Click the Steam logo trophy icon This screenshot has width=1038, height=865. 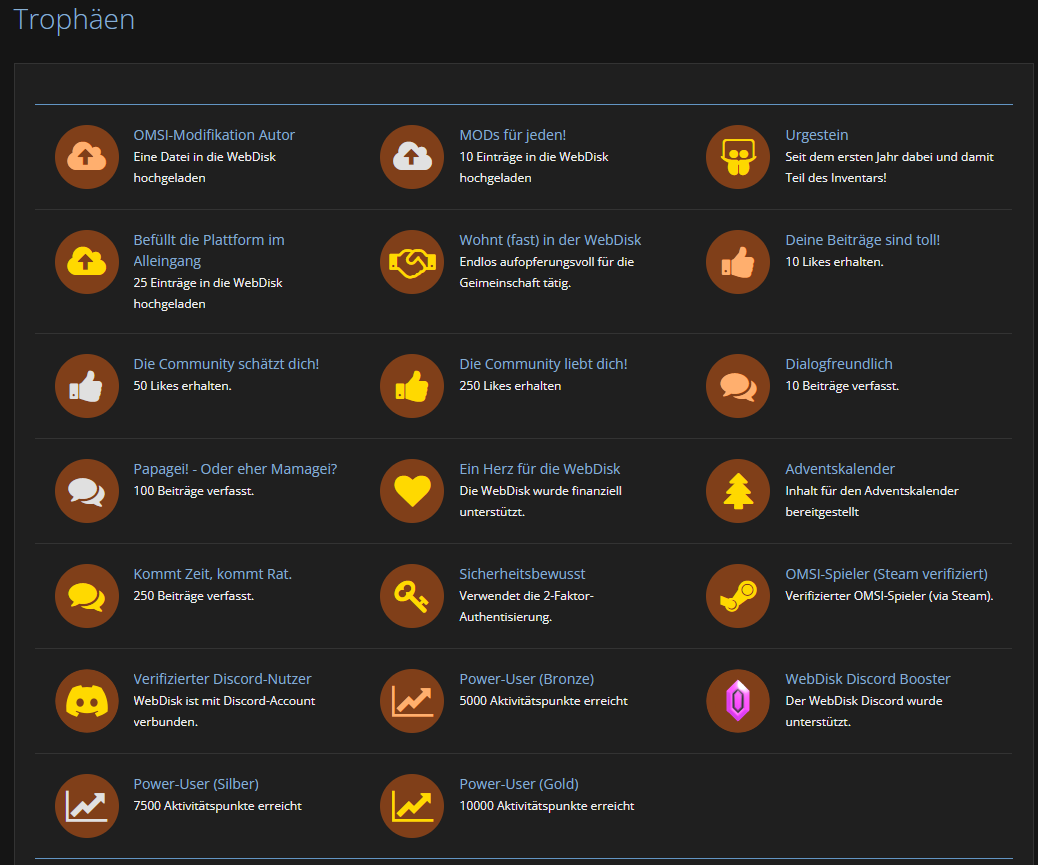(x=738, y=596)
